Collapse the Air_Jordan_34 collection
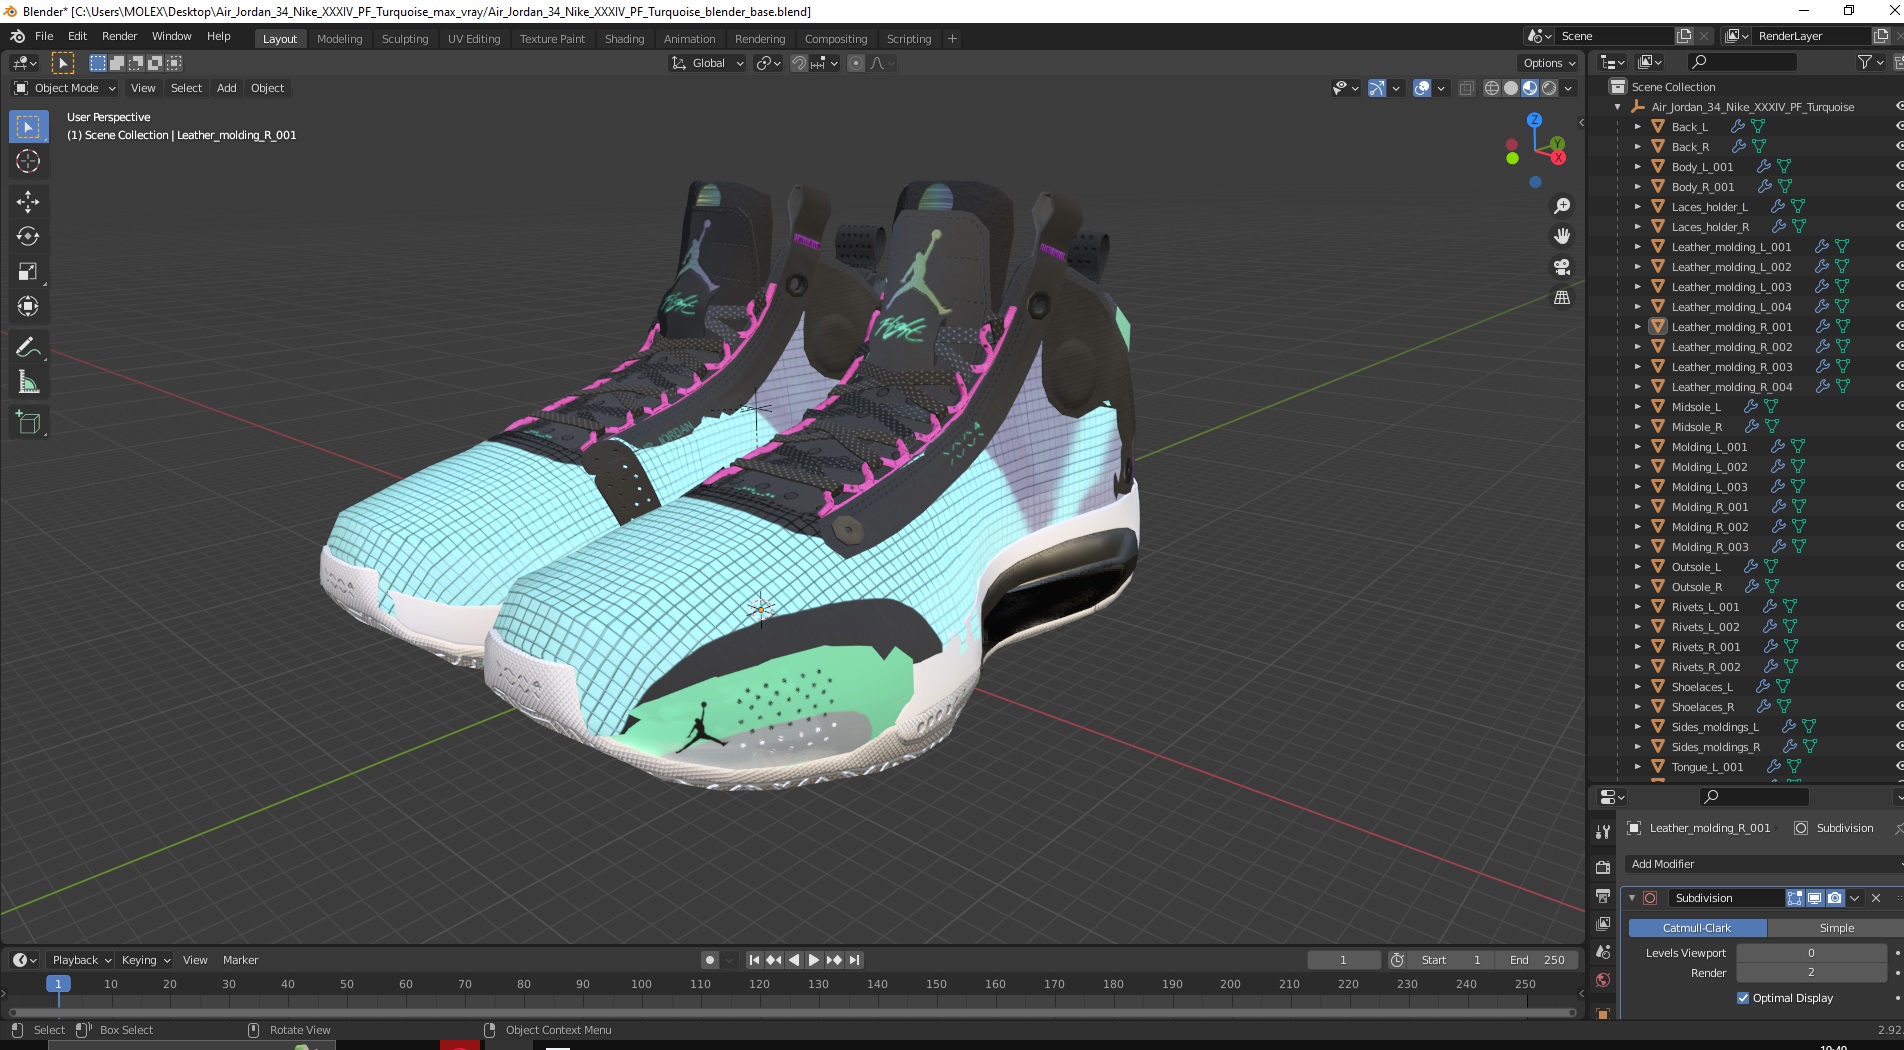Viewport: 1904px width, 1050px height. 1618,107
